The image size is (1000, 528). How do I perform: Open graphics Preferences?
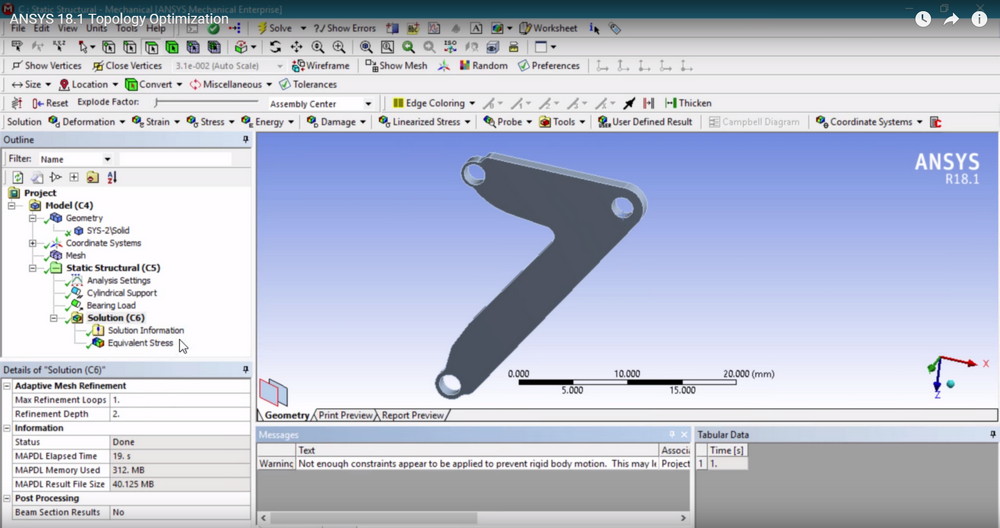pyautogui.click(x=549, y=66)
